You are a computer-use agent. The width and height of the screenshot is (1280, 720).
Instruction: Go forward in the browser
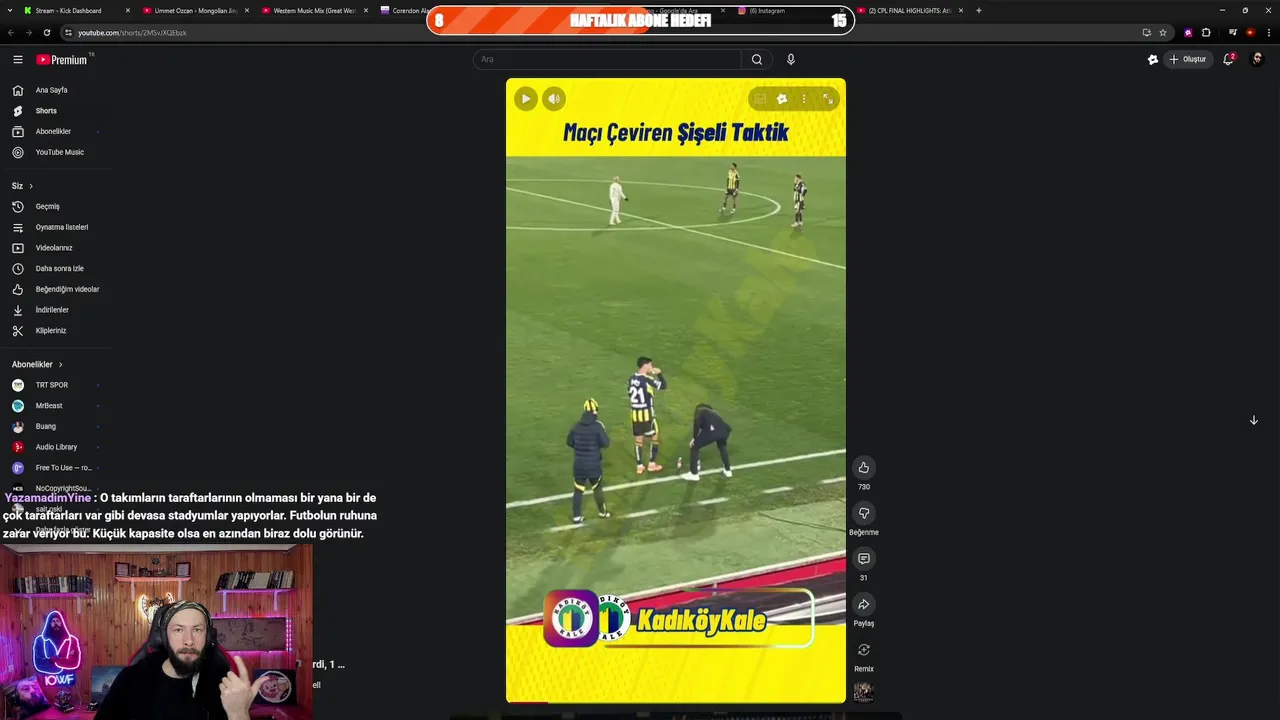[x=28, y=32]
